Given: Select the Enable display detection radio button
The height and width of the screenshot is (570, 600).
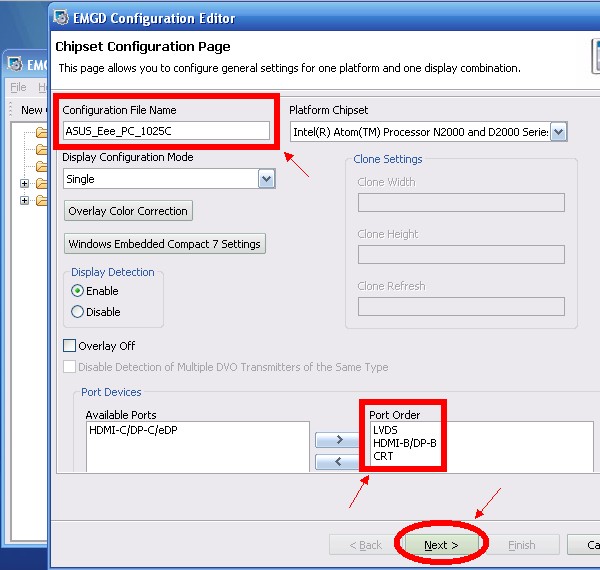Looking at the screenshot, I should 78,291.
